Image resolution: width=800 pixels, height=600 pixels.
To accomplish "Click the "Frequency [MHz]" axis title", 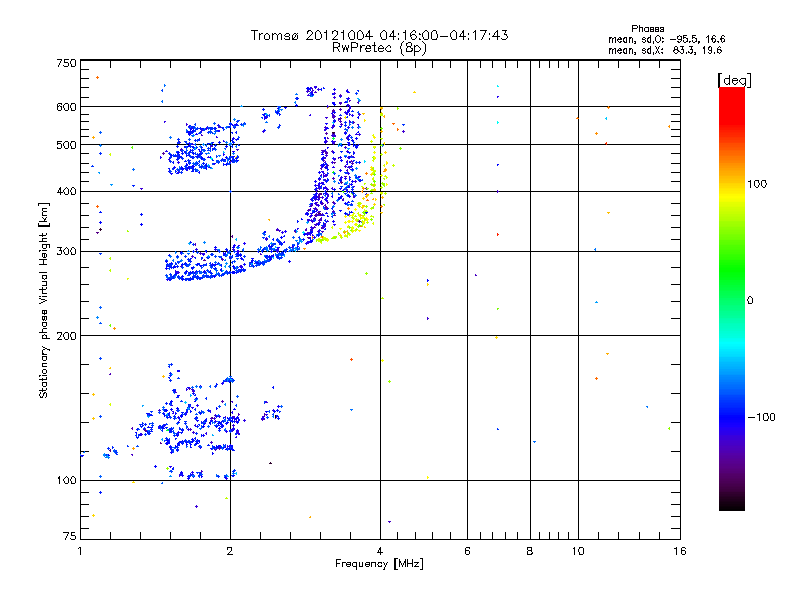I will (x=379, y=564).
